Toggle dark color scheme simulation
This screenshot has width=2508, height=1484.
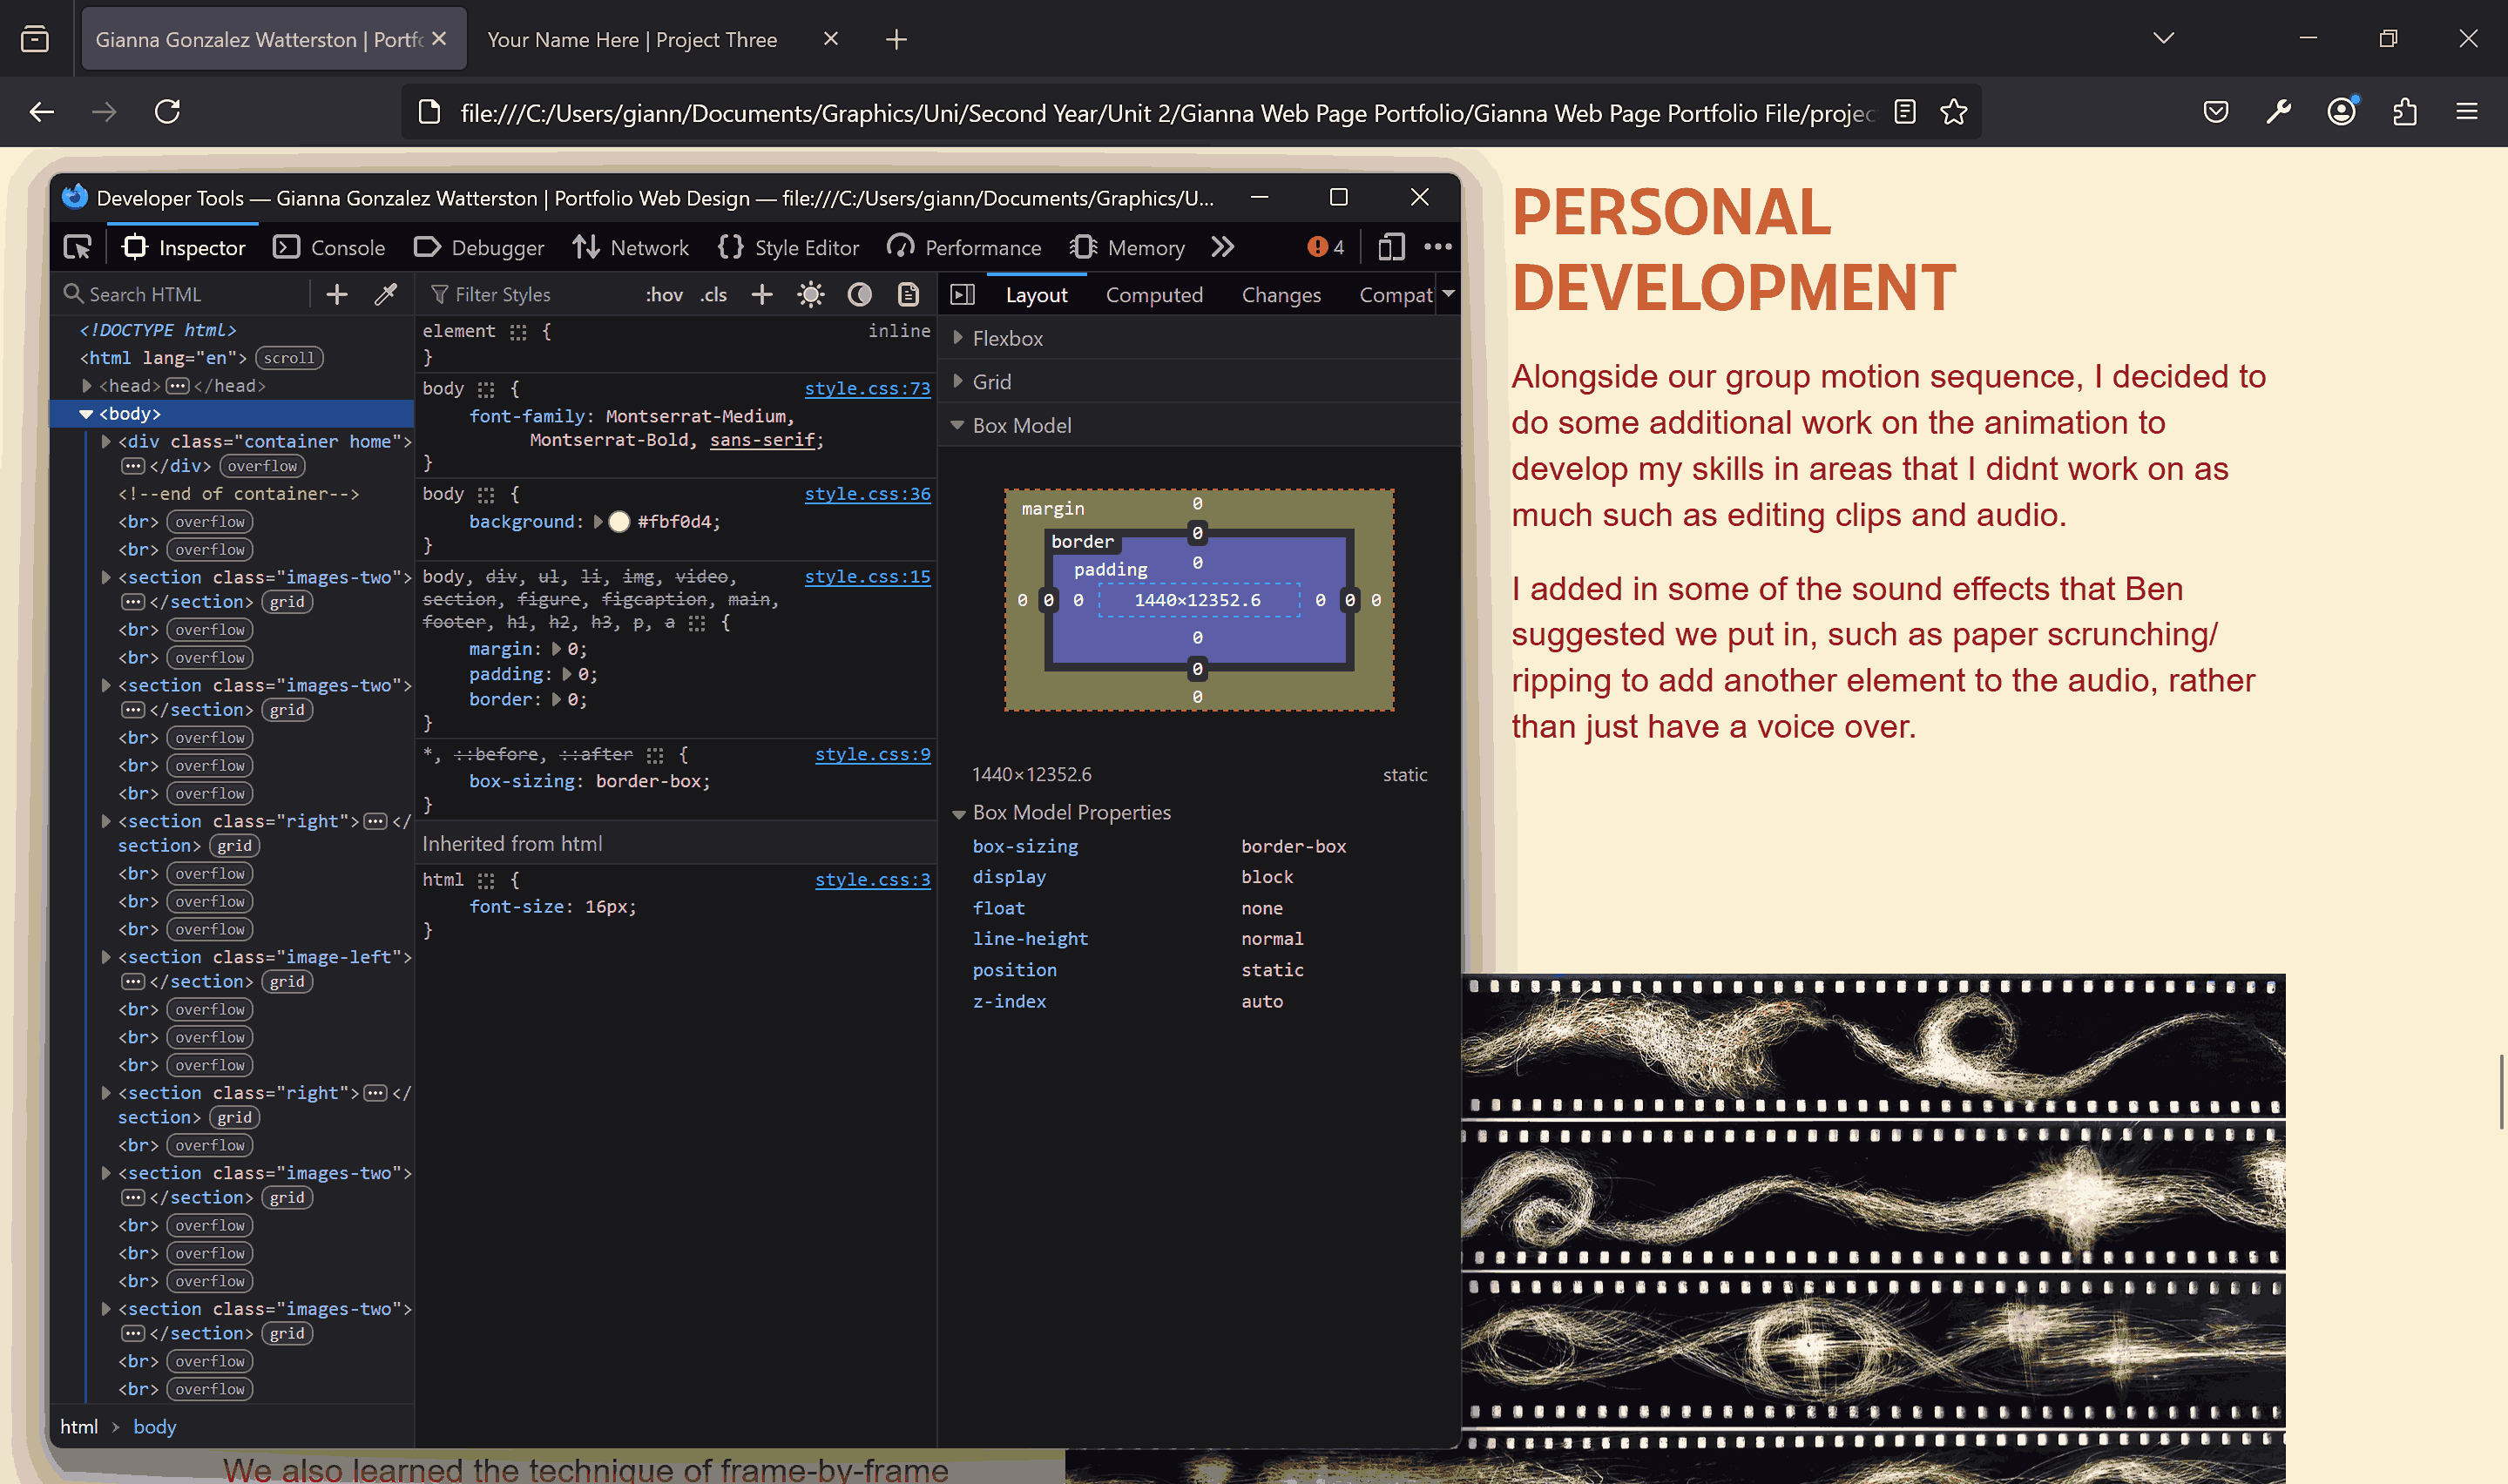click(x=859, y=294)
